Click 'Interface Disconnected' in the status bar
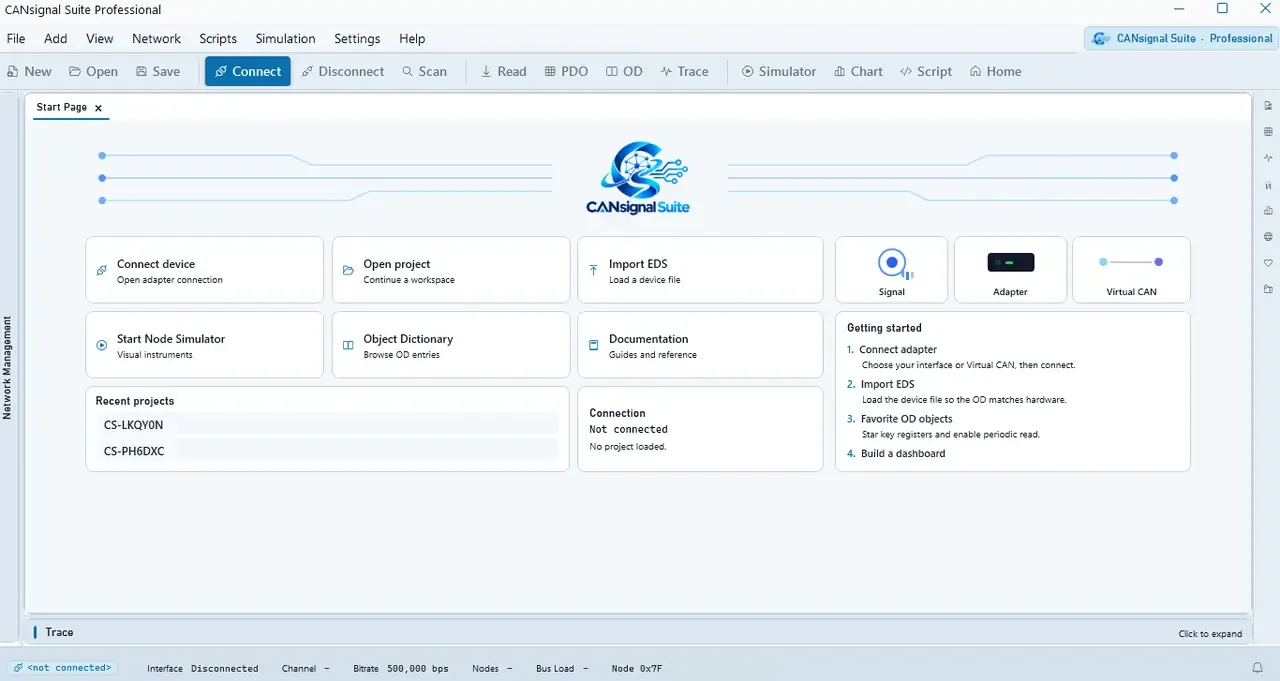This screenshot has height=681, width=1280. pyautogui.click(x=203, y=669)
